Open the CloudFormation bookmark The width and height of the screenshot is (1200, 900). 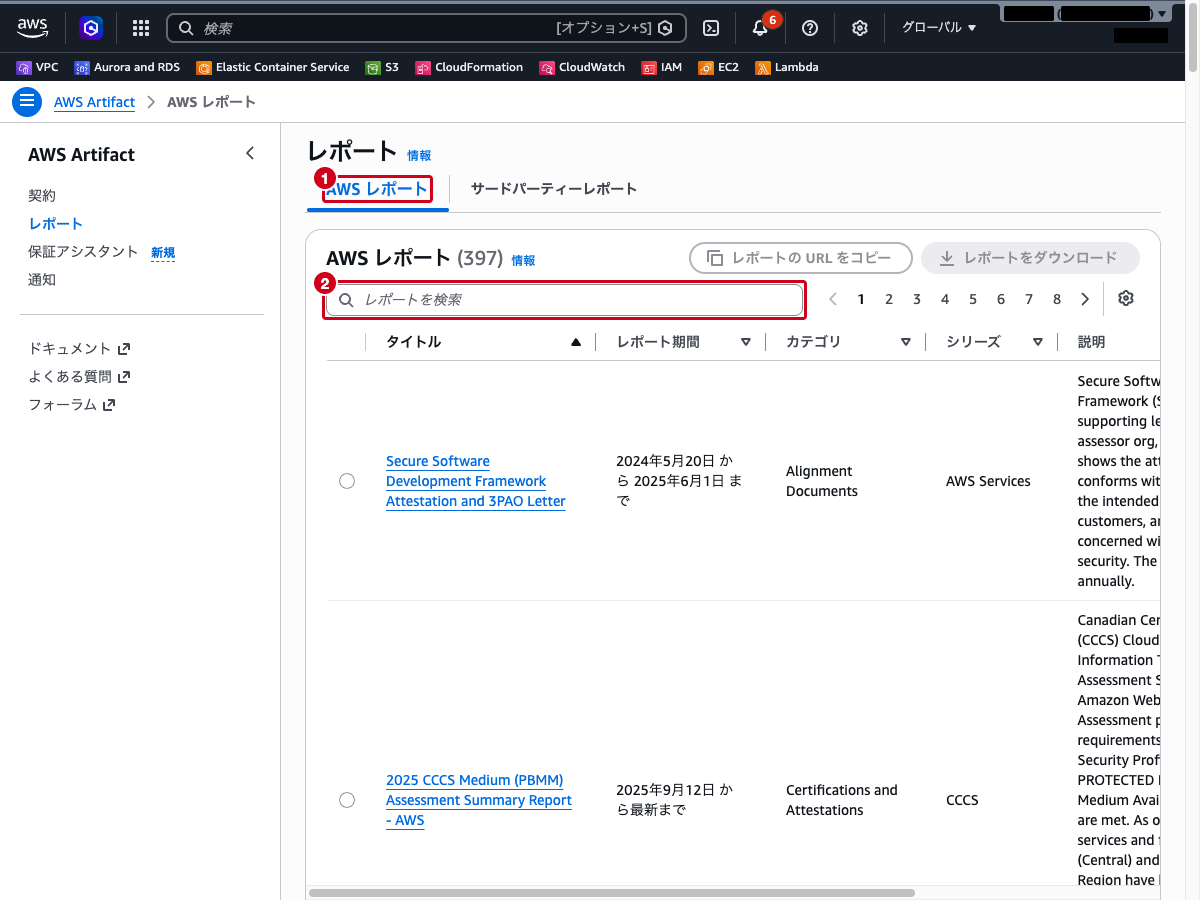469,67
